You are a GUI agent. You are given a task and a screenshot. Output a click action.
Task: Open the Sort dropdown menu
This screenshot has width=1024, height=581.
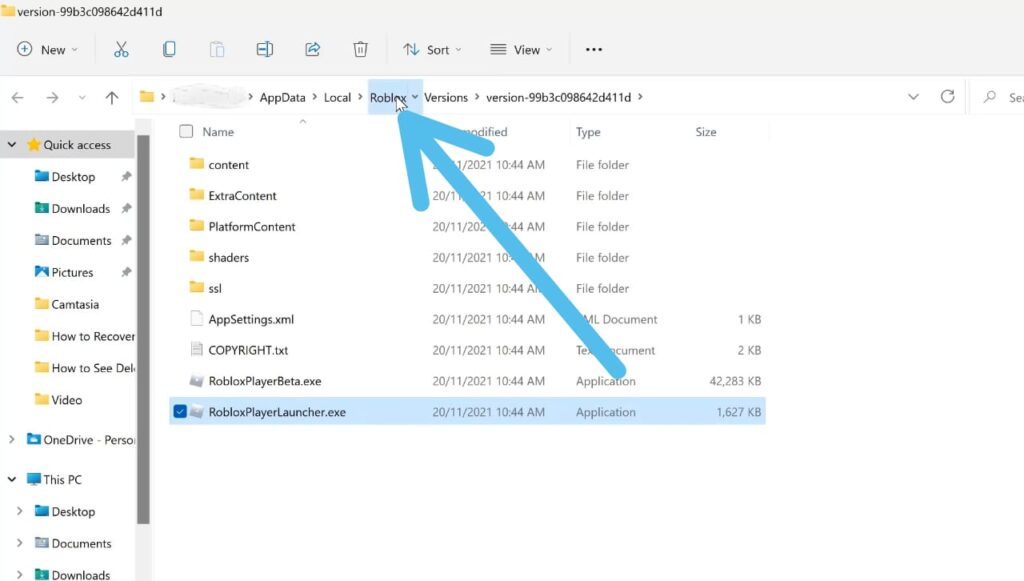[432, 50]
